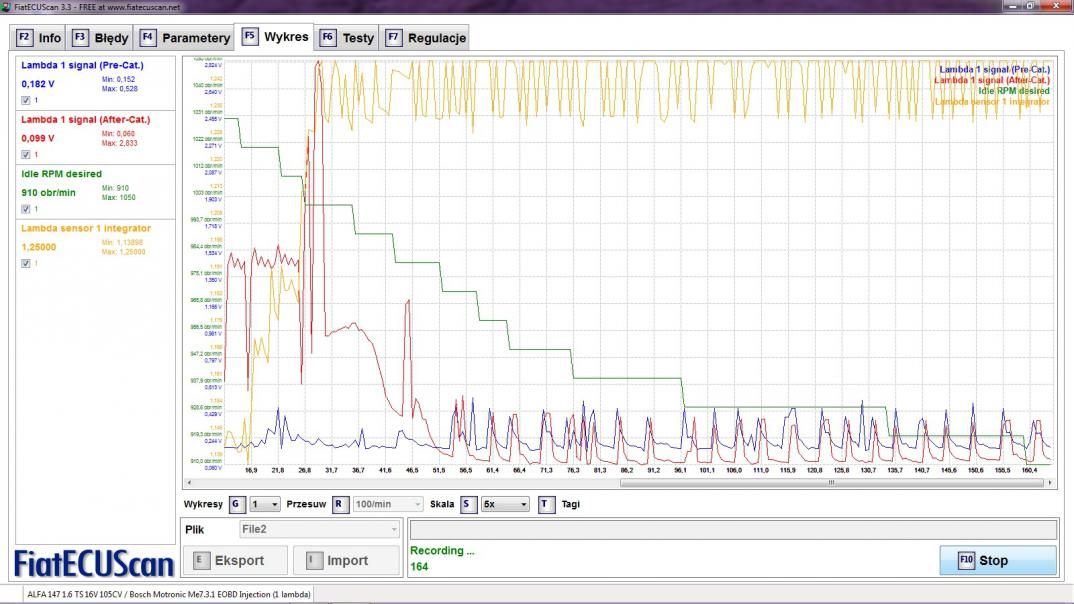Disable the Idle RPM desired graph checkbox

pyautogui.click(x=26, y=209)
